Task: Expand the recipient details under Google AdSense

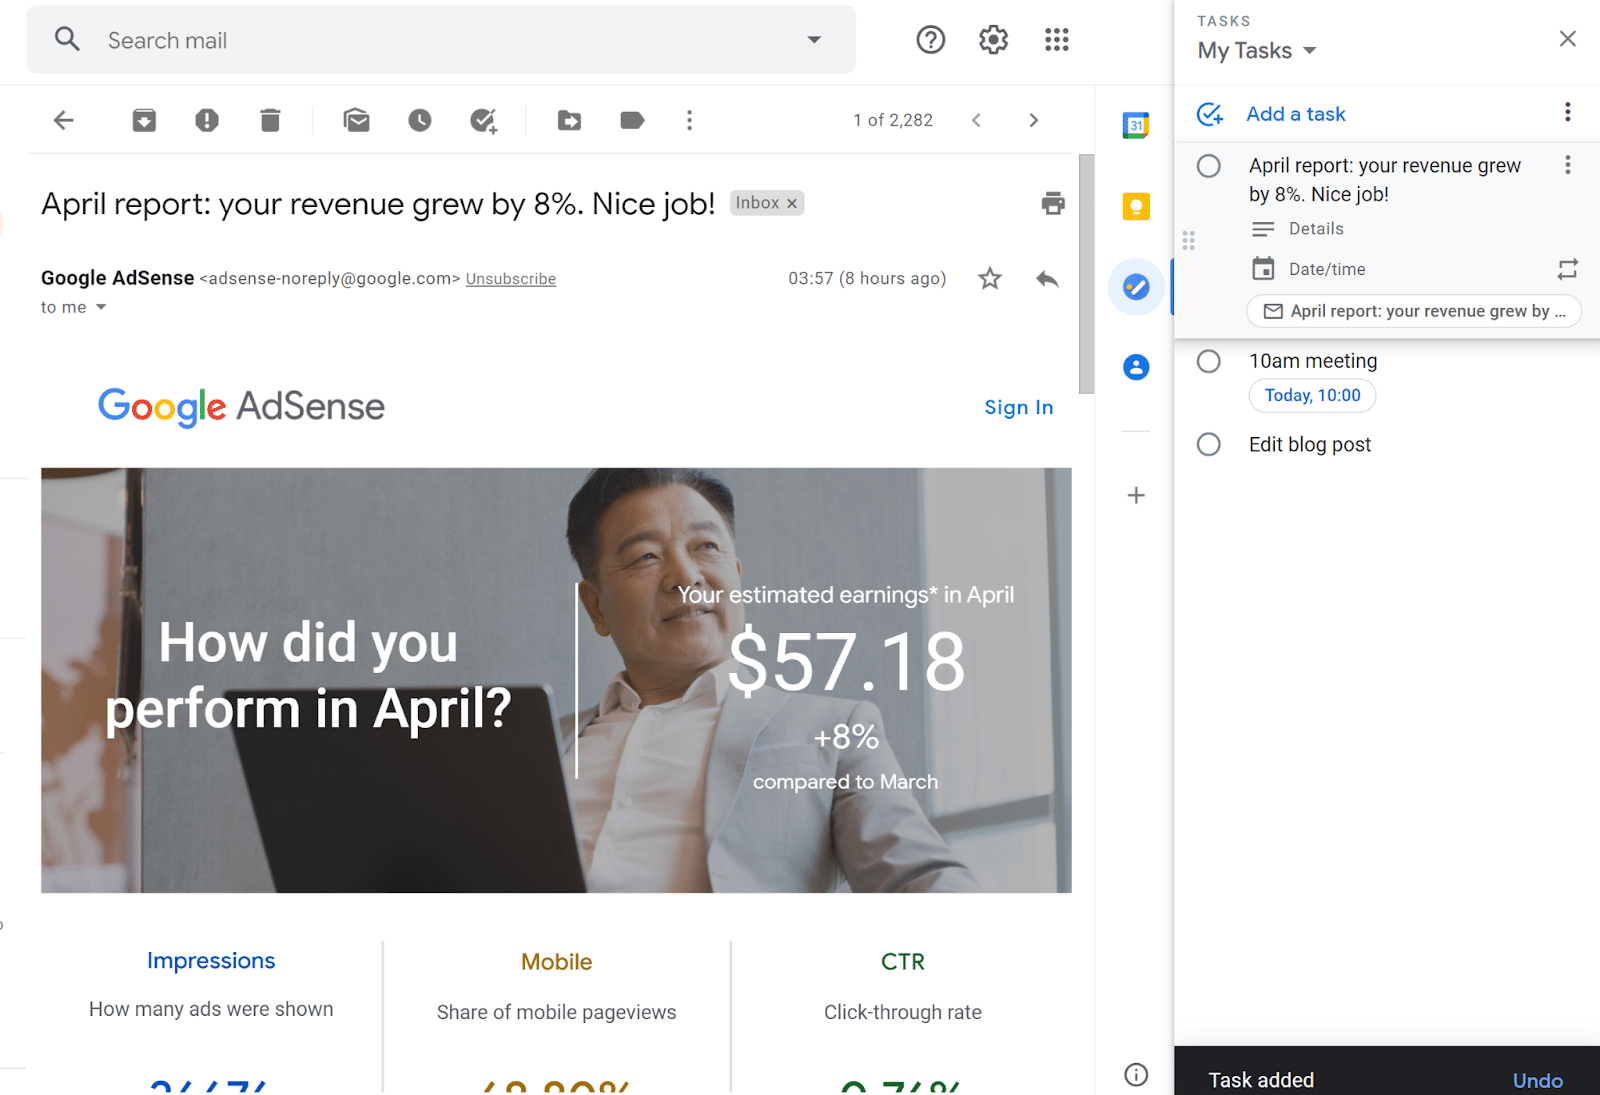Action: [100, 307]
